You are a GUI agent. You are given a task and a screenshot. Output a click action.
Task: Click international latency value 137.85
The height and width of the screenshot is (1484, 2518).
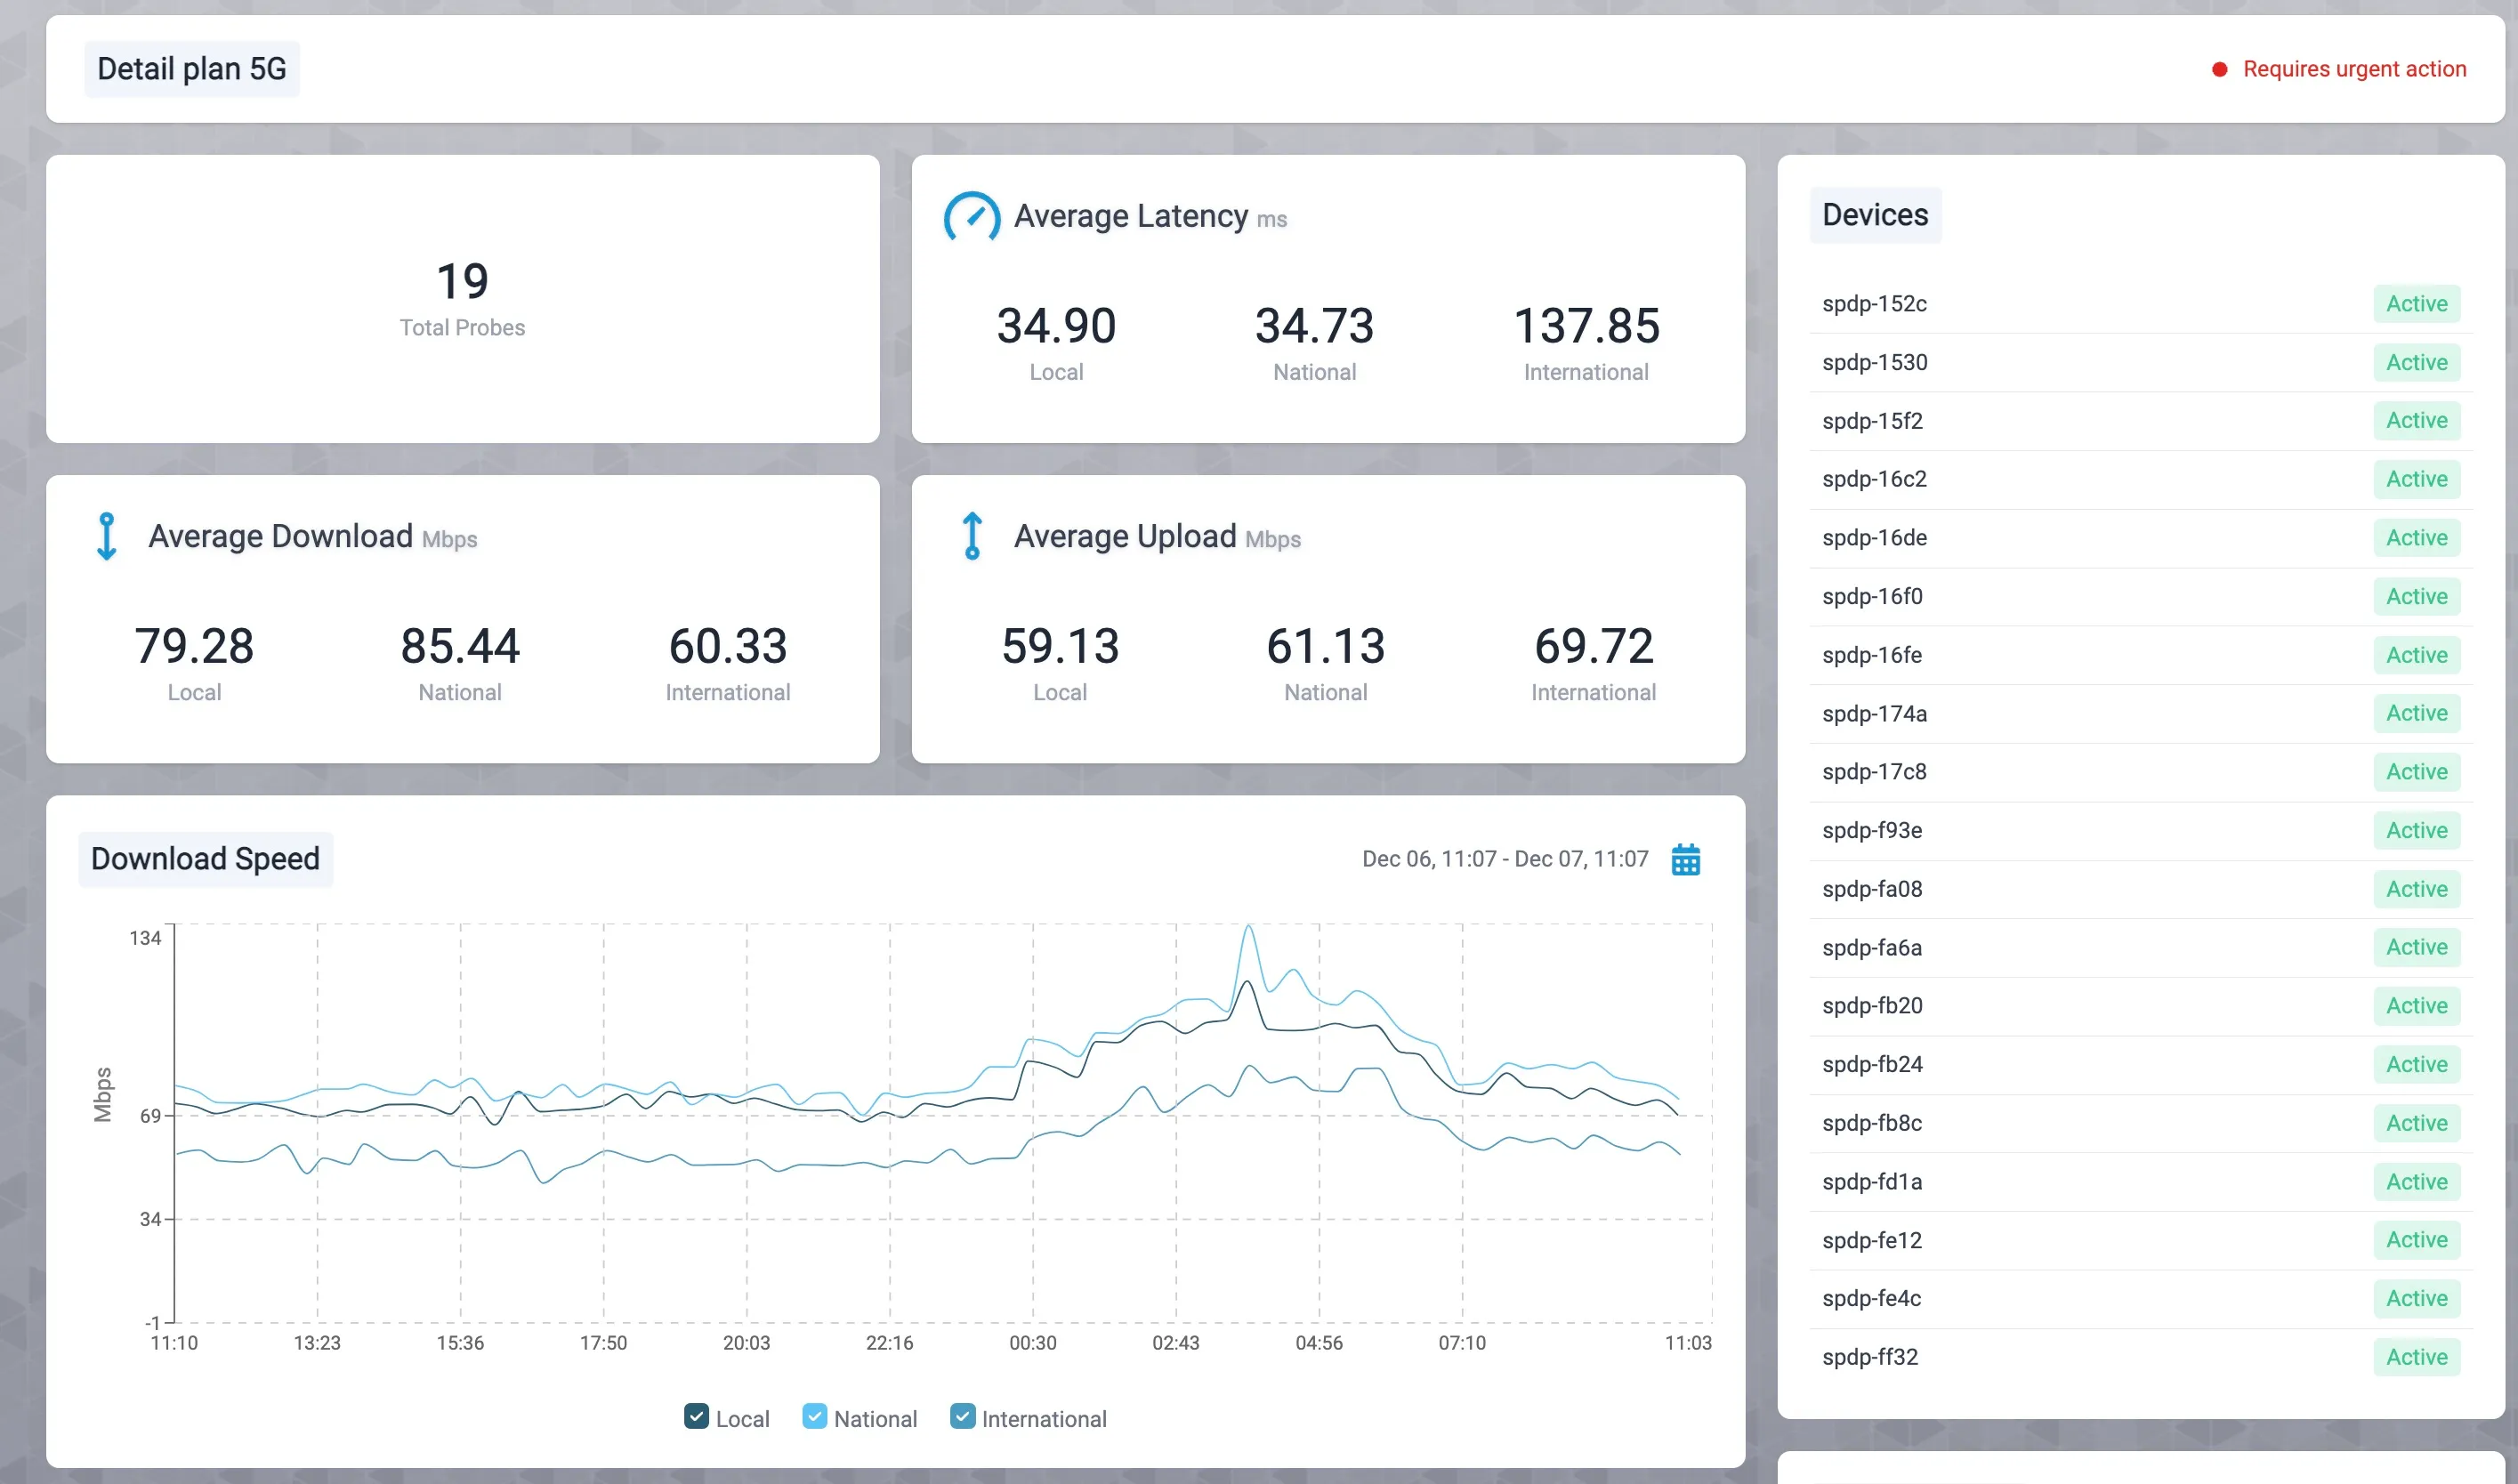coord(1586,326)
